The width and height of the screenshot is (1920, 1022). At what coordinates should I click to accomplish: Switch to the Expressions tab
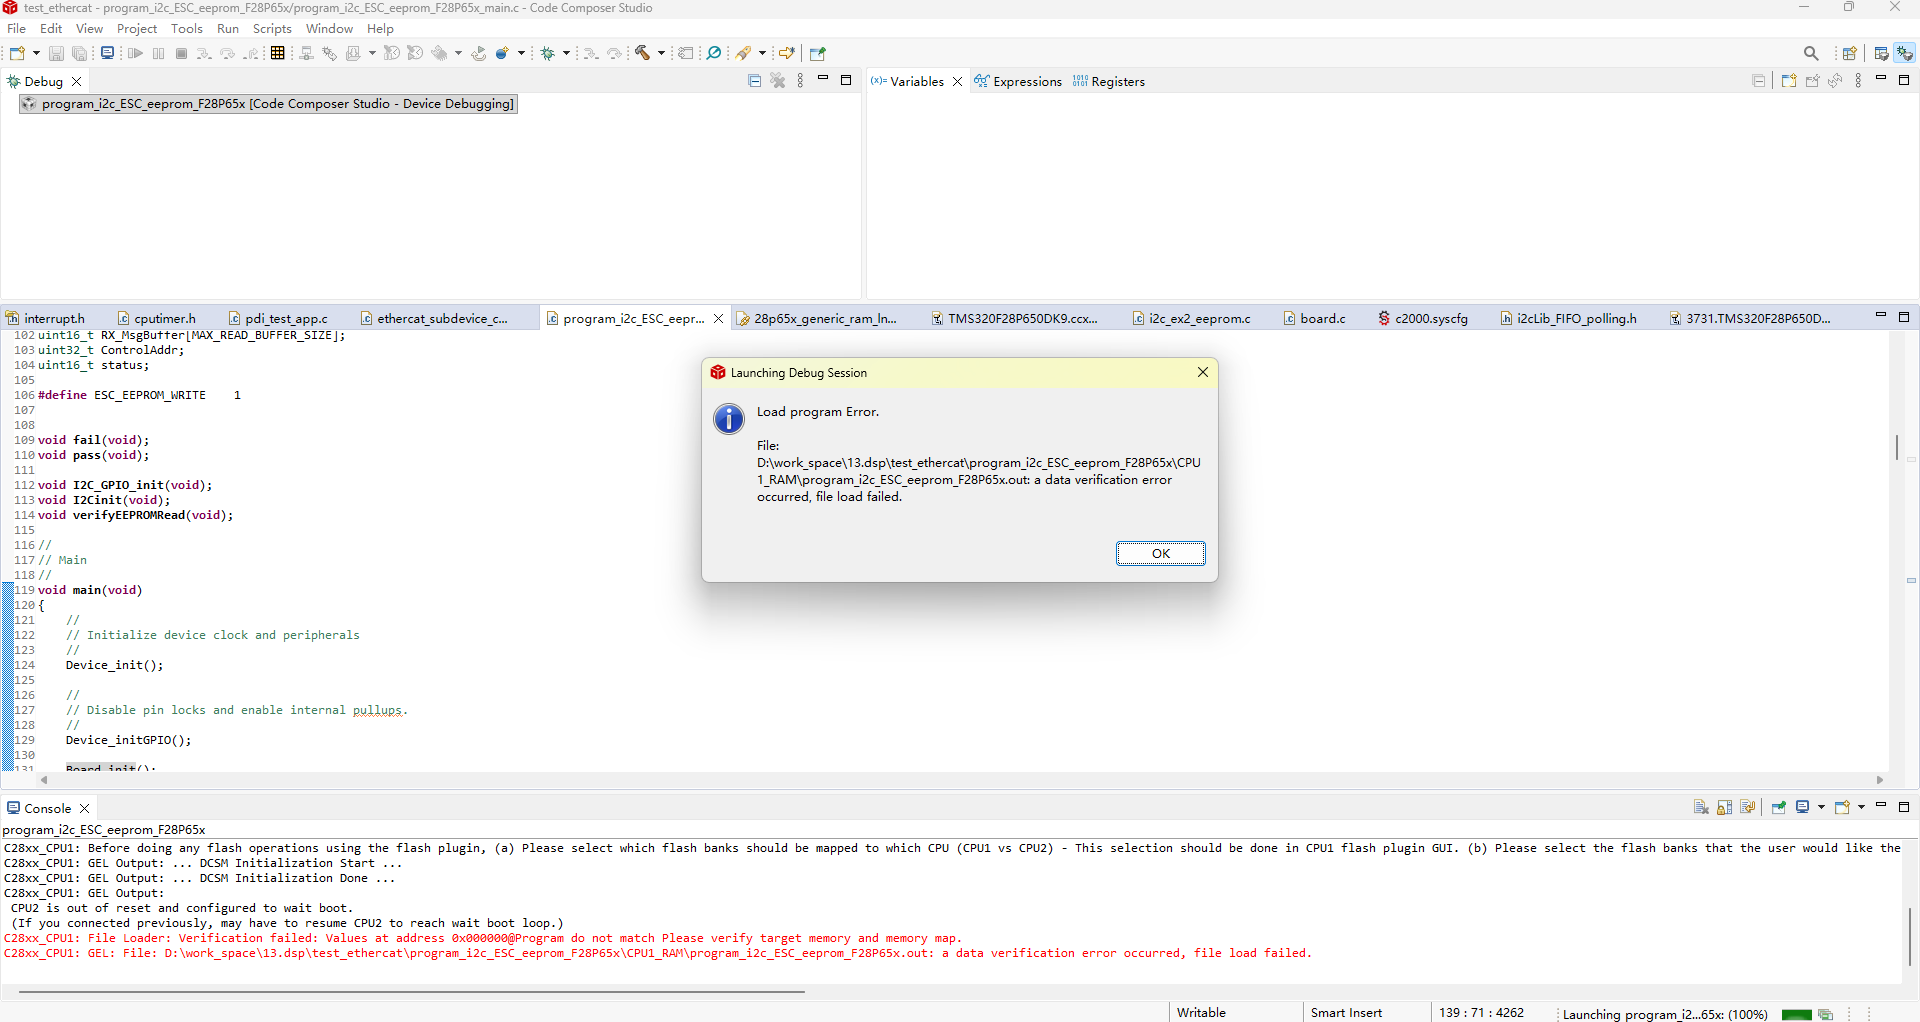click(x=1018, y=82)
